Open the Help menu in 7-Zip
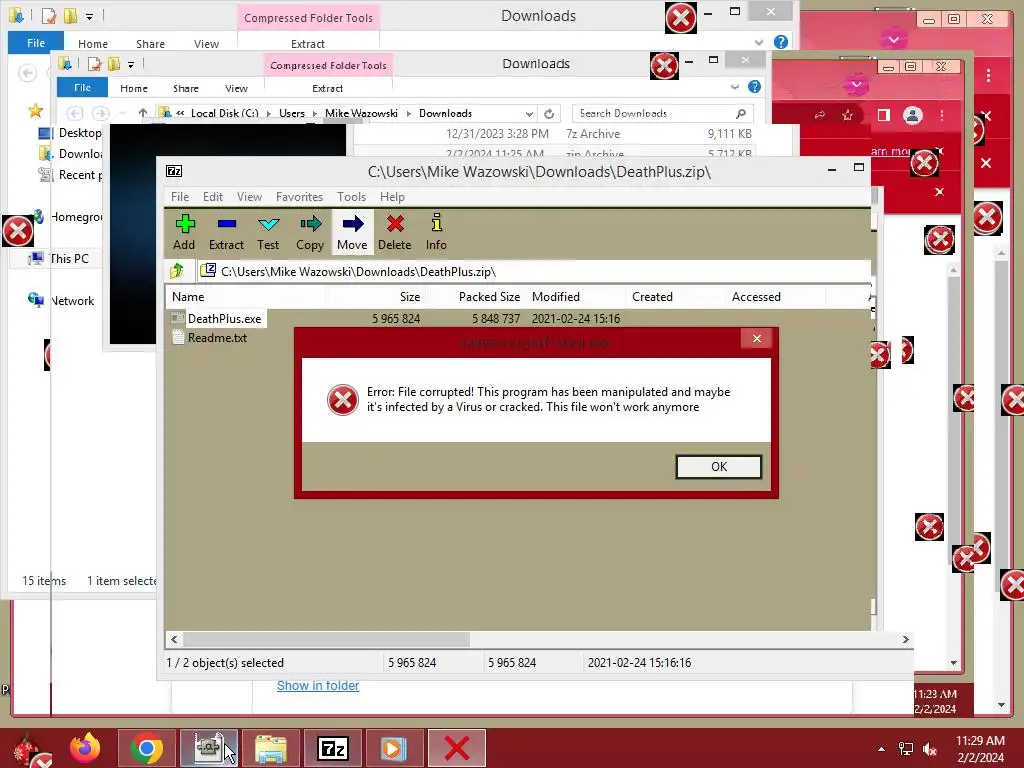Screen dimensions: 1024x768 click(x=392, y=197)
